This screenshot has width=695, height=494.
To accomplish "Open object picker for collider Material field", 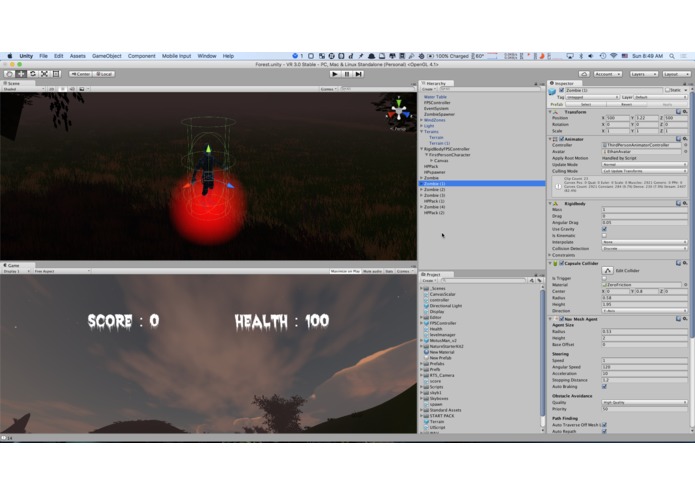I will [x=685, y=285].
